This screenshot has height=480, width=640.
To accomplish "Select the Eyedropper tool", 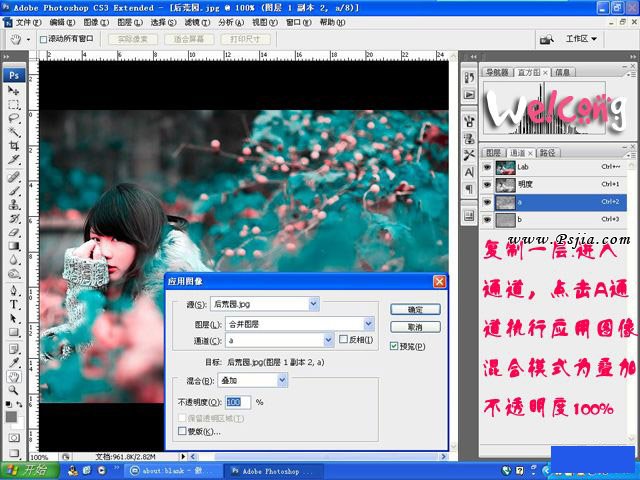I will point(13,362).
